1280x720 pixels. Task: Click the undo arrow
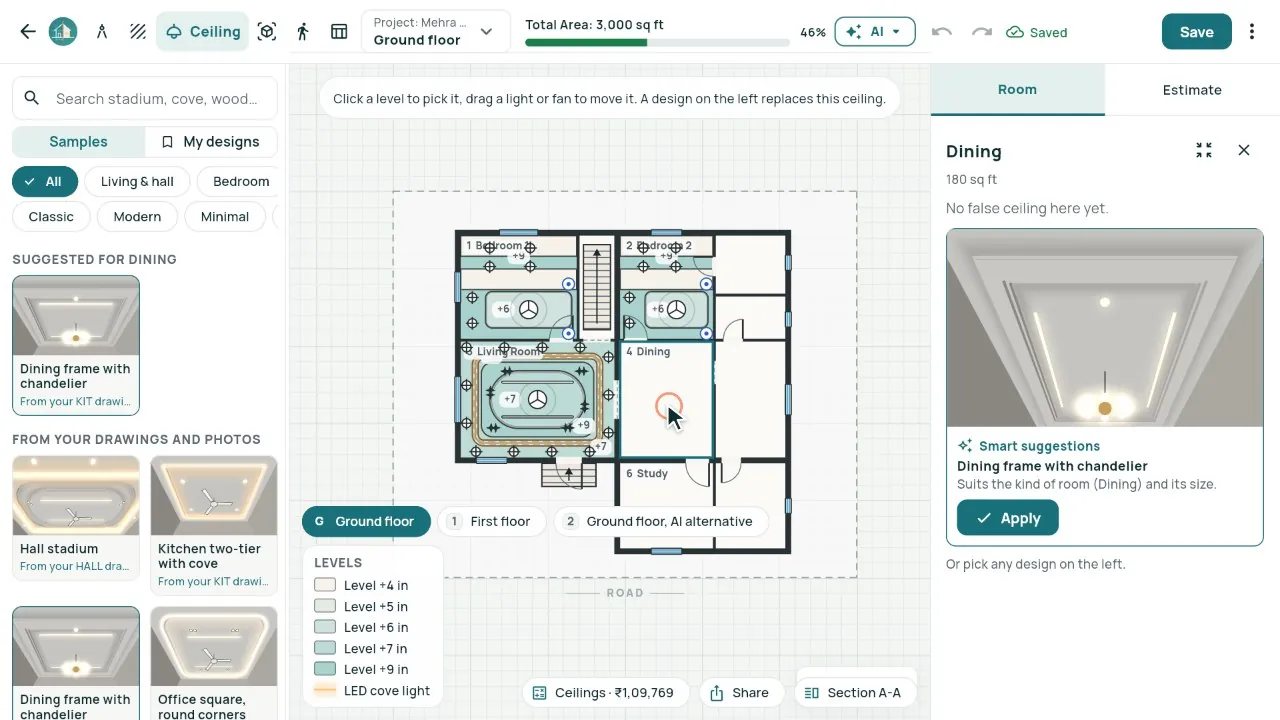tap(941, 32)
